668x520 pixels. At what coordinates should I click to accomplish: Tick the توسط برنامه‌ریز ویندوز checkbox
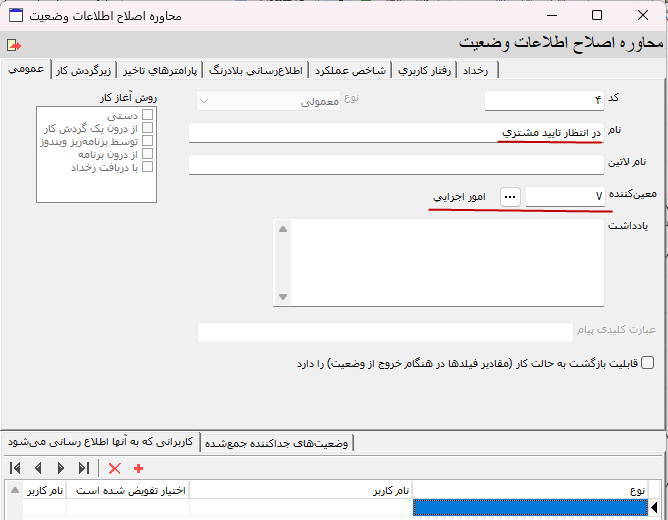pos(148,141)
